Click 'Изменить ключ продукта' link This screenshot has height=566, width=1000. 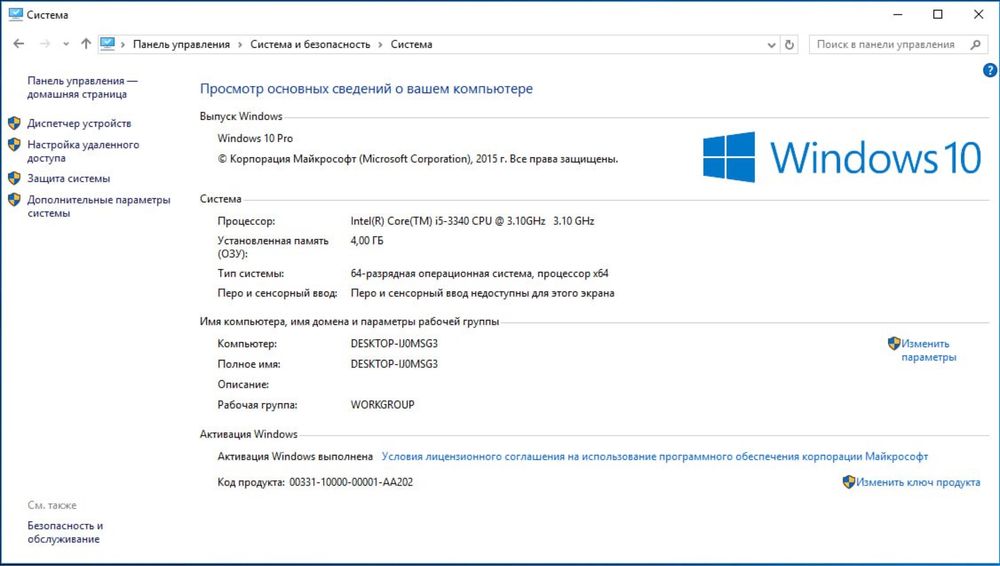pyautogui.click(x=918, y=482)
